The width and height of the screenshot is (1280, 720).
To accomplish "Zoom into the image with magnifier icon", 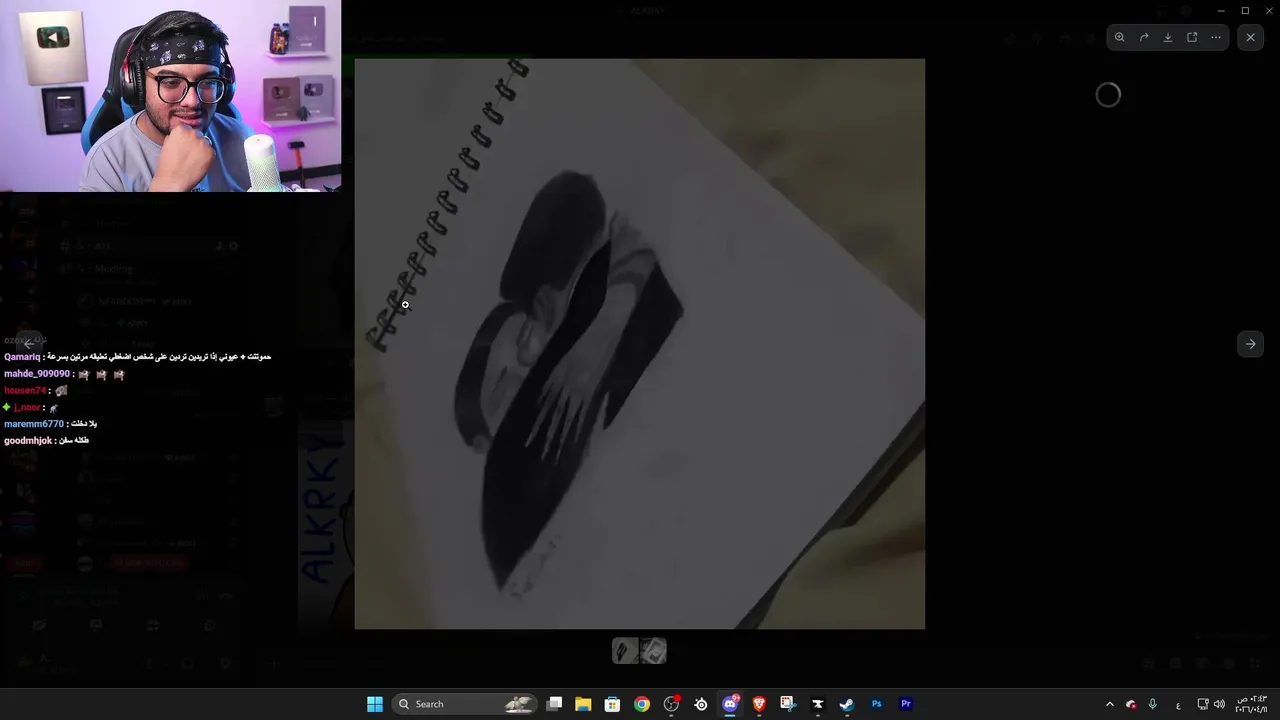I will [x=1120, y=37].
